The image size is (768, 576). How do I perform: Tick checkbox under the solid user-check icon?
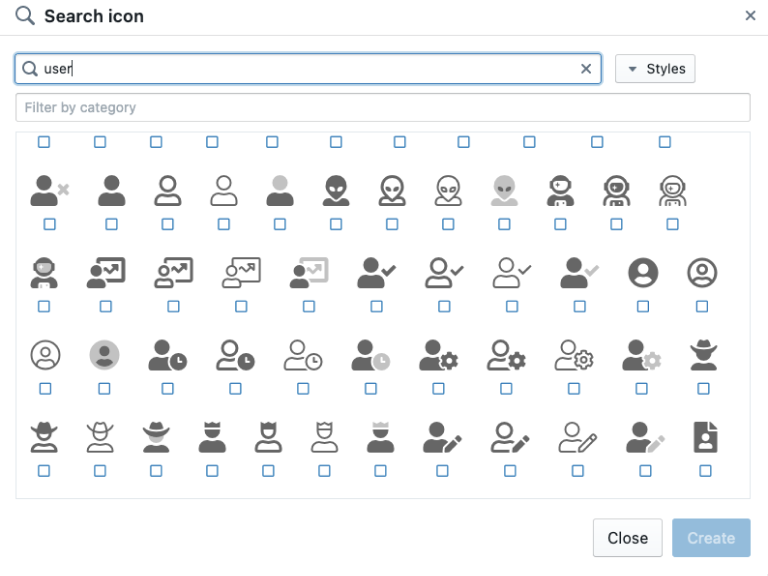pyautogui.click(x=377, y=307)
